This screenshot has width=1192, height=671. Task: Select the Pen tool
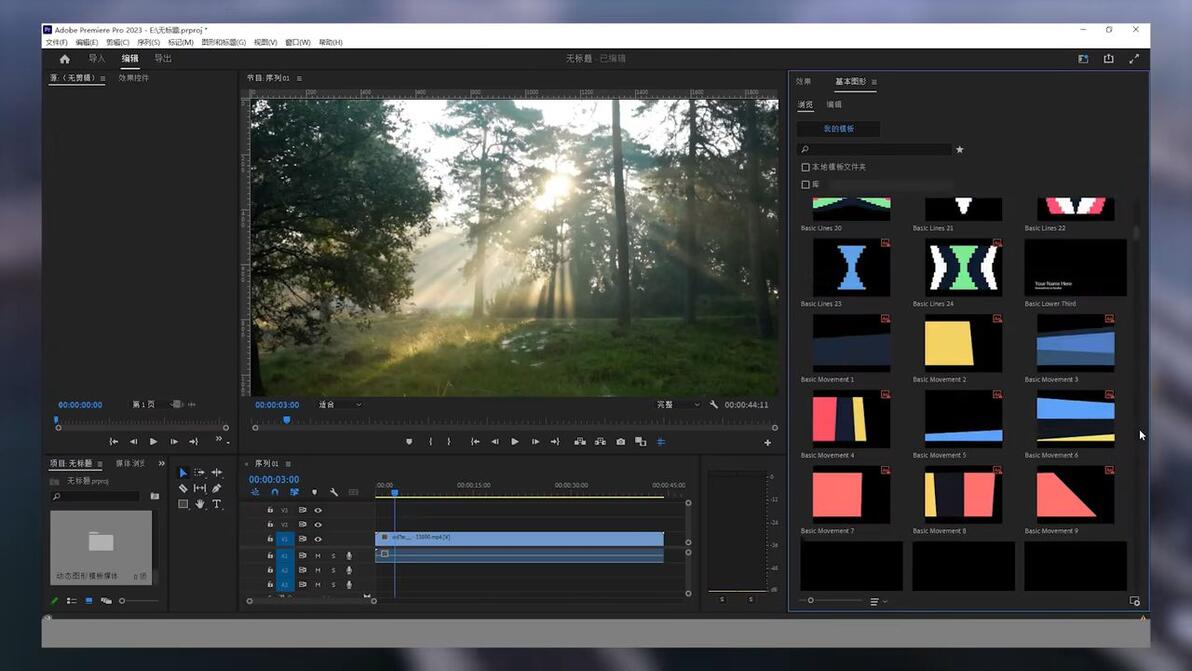[217, 488]
